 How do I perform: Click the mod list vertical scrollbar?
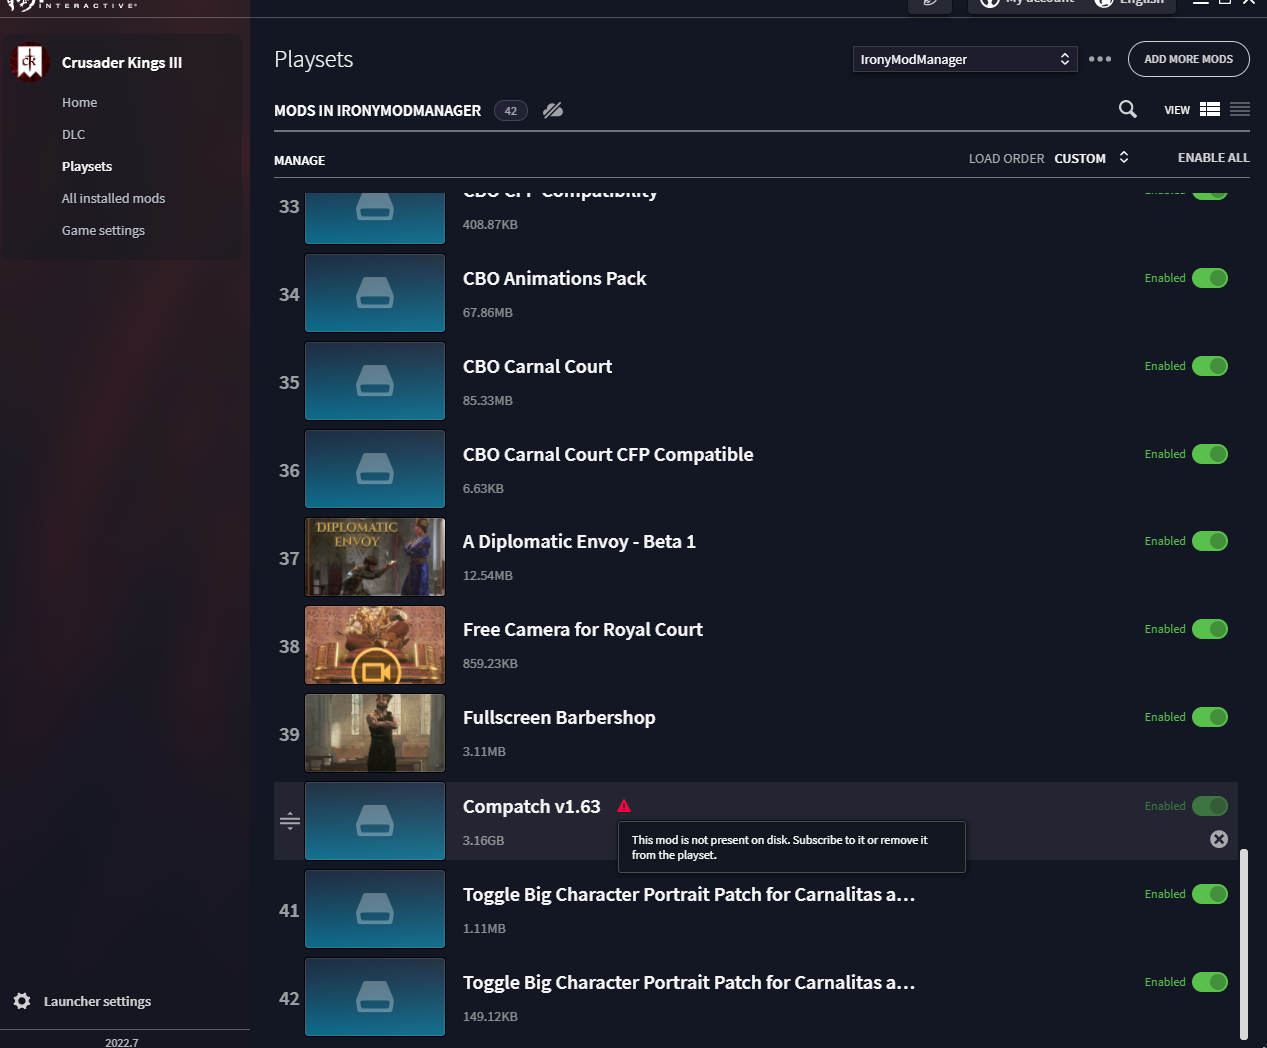tap(1244, 944)
